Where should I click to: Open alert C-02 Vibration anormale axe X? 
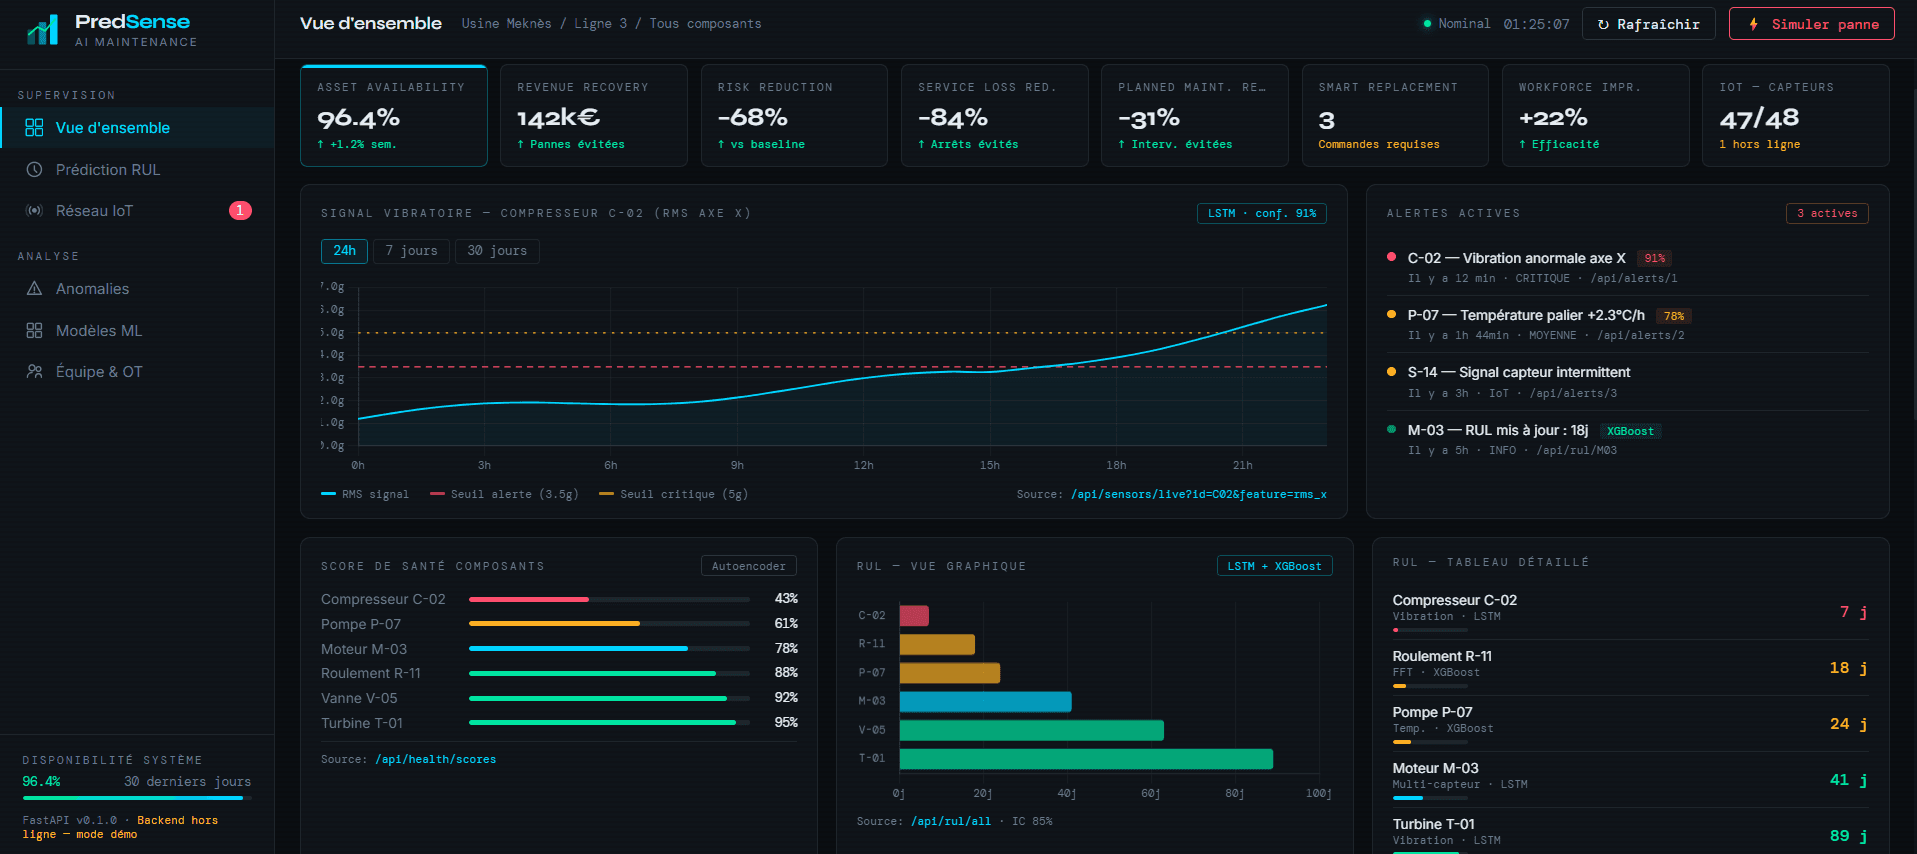(1627, 267)
